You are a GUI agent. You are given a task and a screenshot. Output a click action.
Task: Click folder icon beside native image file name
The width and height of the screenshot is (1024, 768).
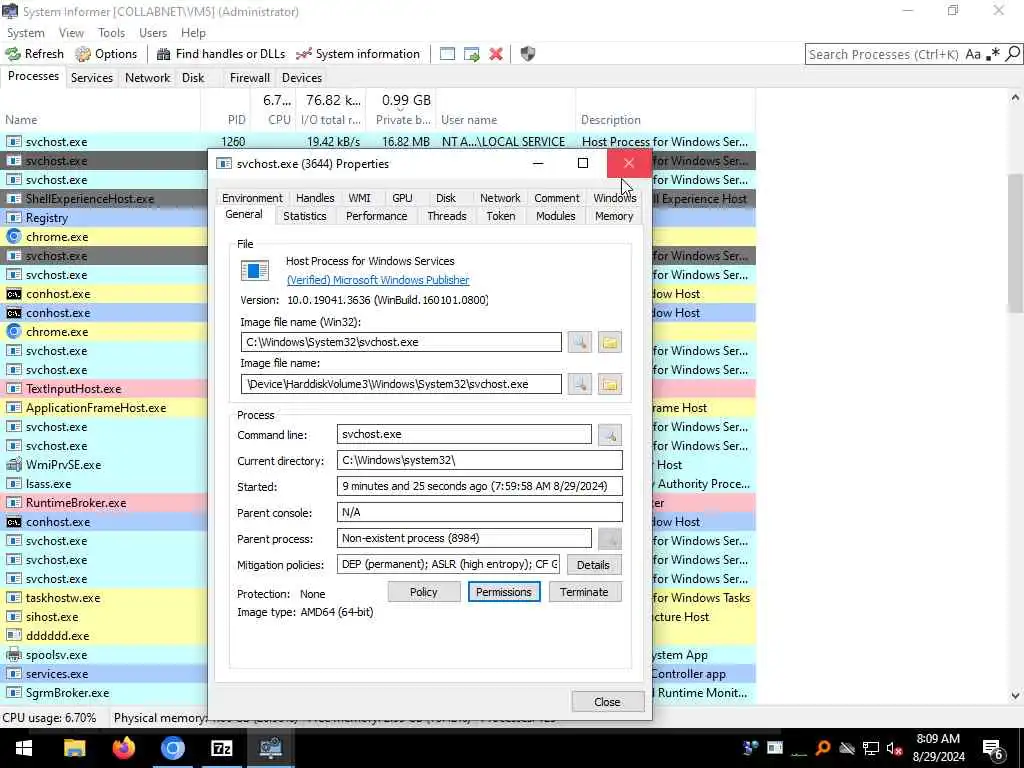(x=609, y=384)
